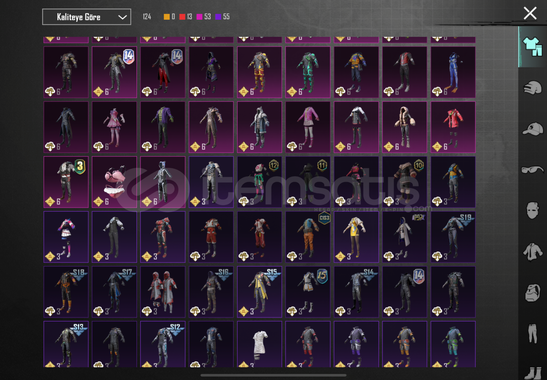The image size is (547, 380).
Task: Select the helmet category icon
Action: 532,88
